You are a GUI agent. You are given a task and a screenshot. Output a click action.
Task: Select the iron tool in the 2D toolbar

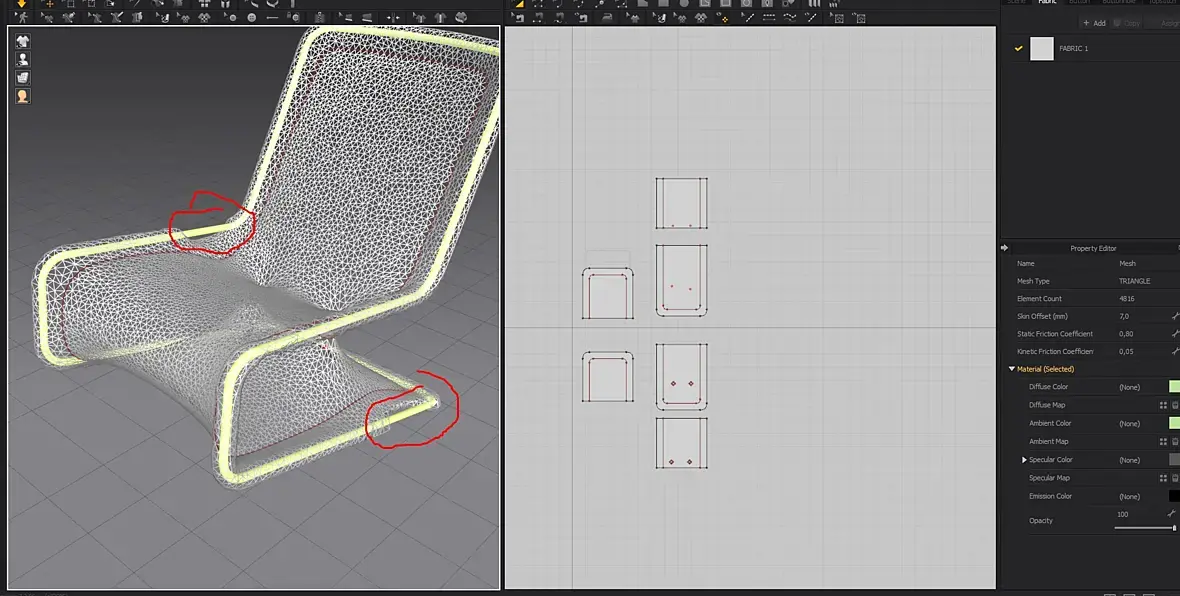coord(607,17)
